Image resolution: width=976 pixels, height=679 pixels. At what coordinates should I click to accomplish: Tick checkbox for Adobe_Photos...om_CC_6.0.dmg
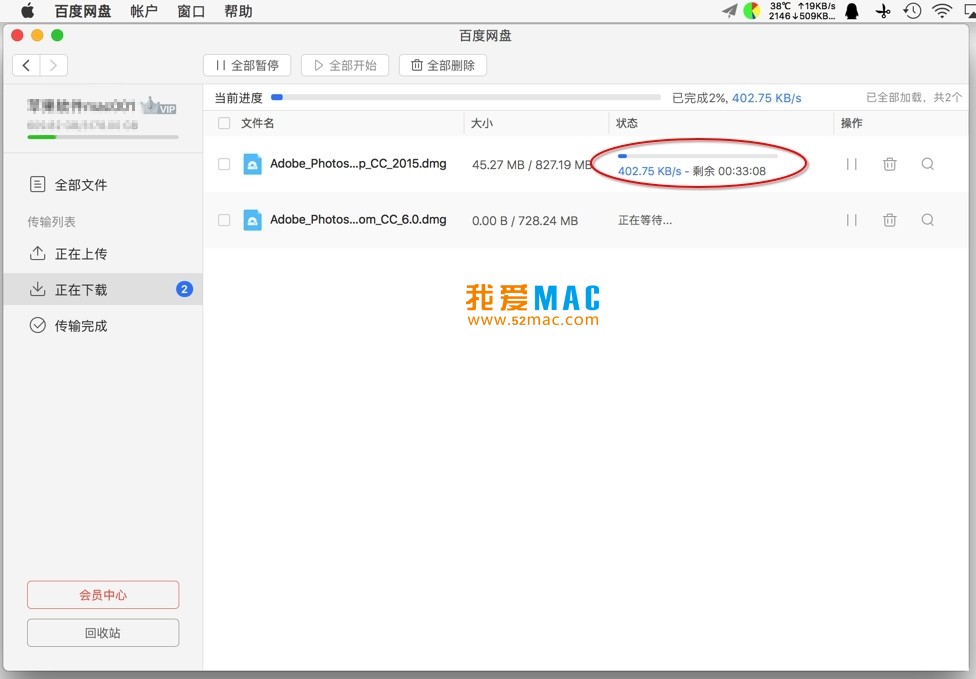click(x=224, y=220)
